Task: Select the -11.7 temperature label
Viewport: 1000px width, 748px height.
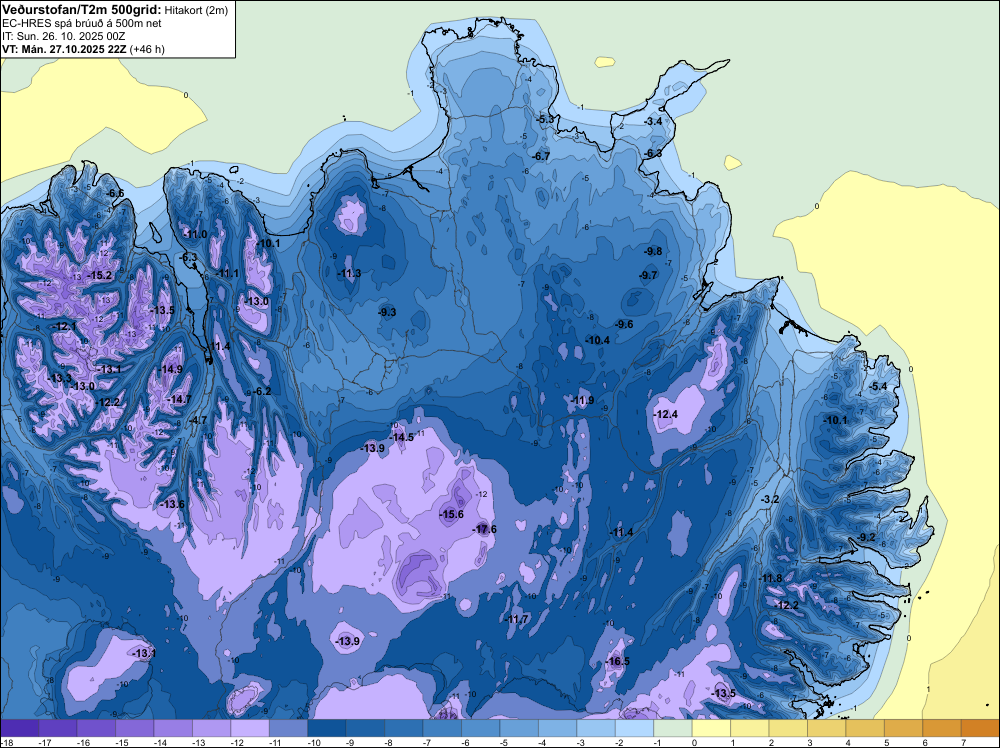Action: coord(517,619)
